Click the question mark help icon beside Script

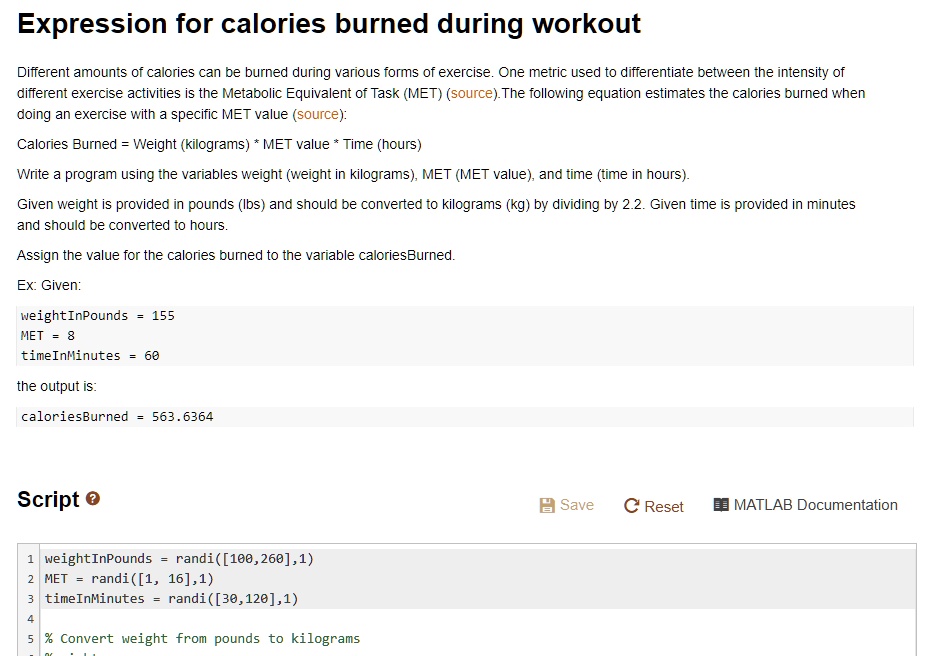(x=92, y=497)
